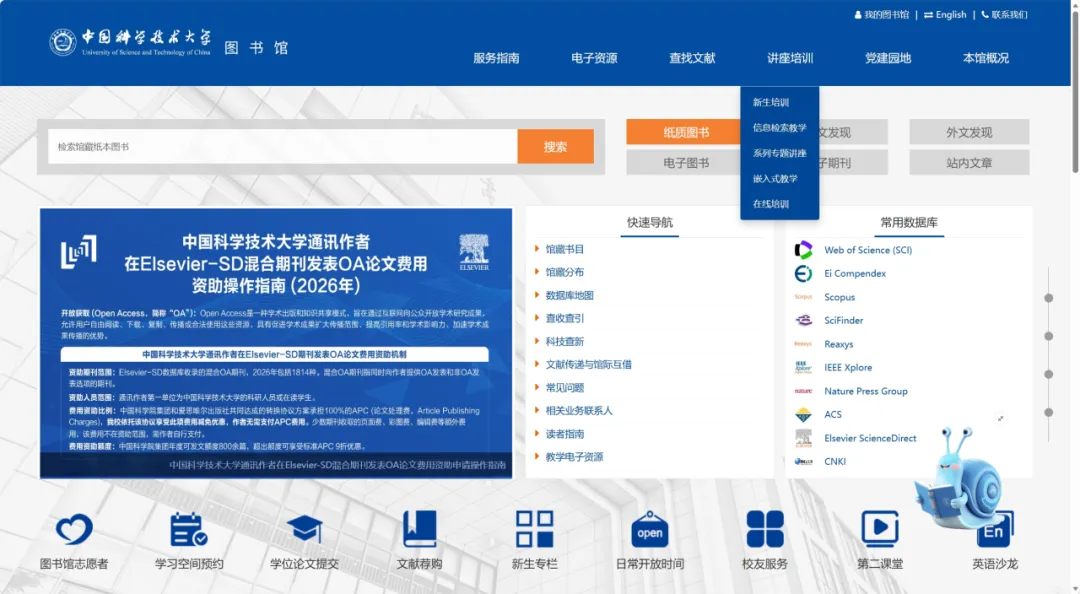1080x594 pixels.
Task: Click the Ei Compendex logo icon
Action: (803, 274)
